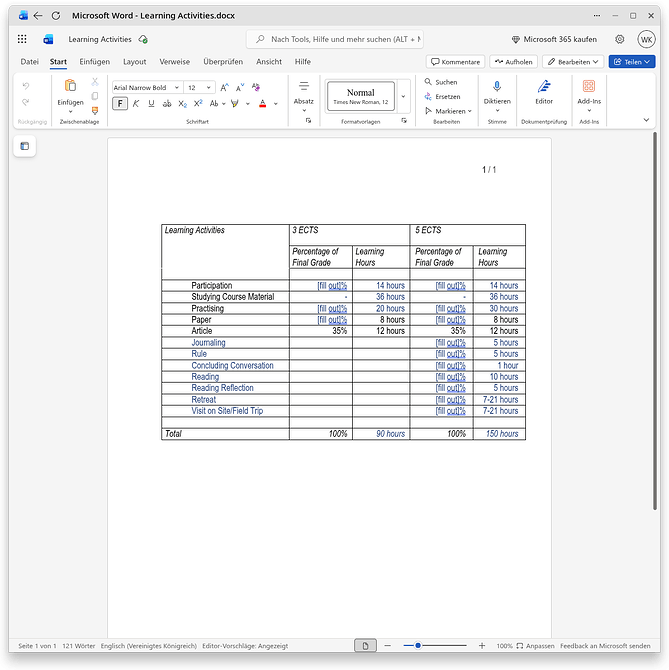The image size is (669, 670).
Task: Click the vertical scrollbar of the document
Action: pyautogui.click(x=654, y=320)
